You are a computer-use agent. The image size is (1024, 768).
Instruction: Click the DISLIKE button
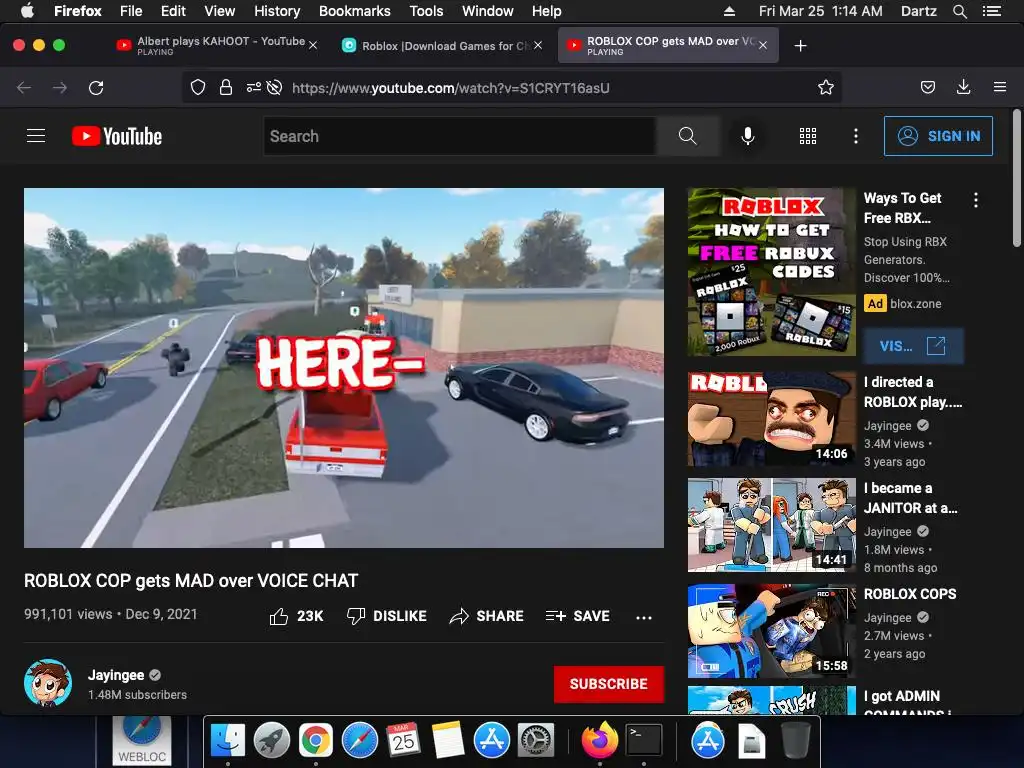pos(387,616)
